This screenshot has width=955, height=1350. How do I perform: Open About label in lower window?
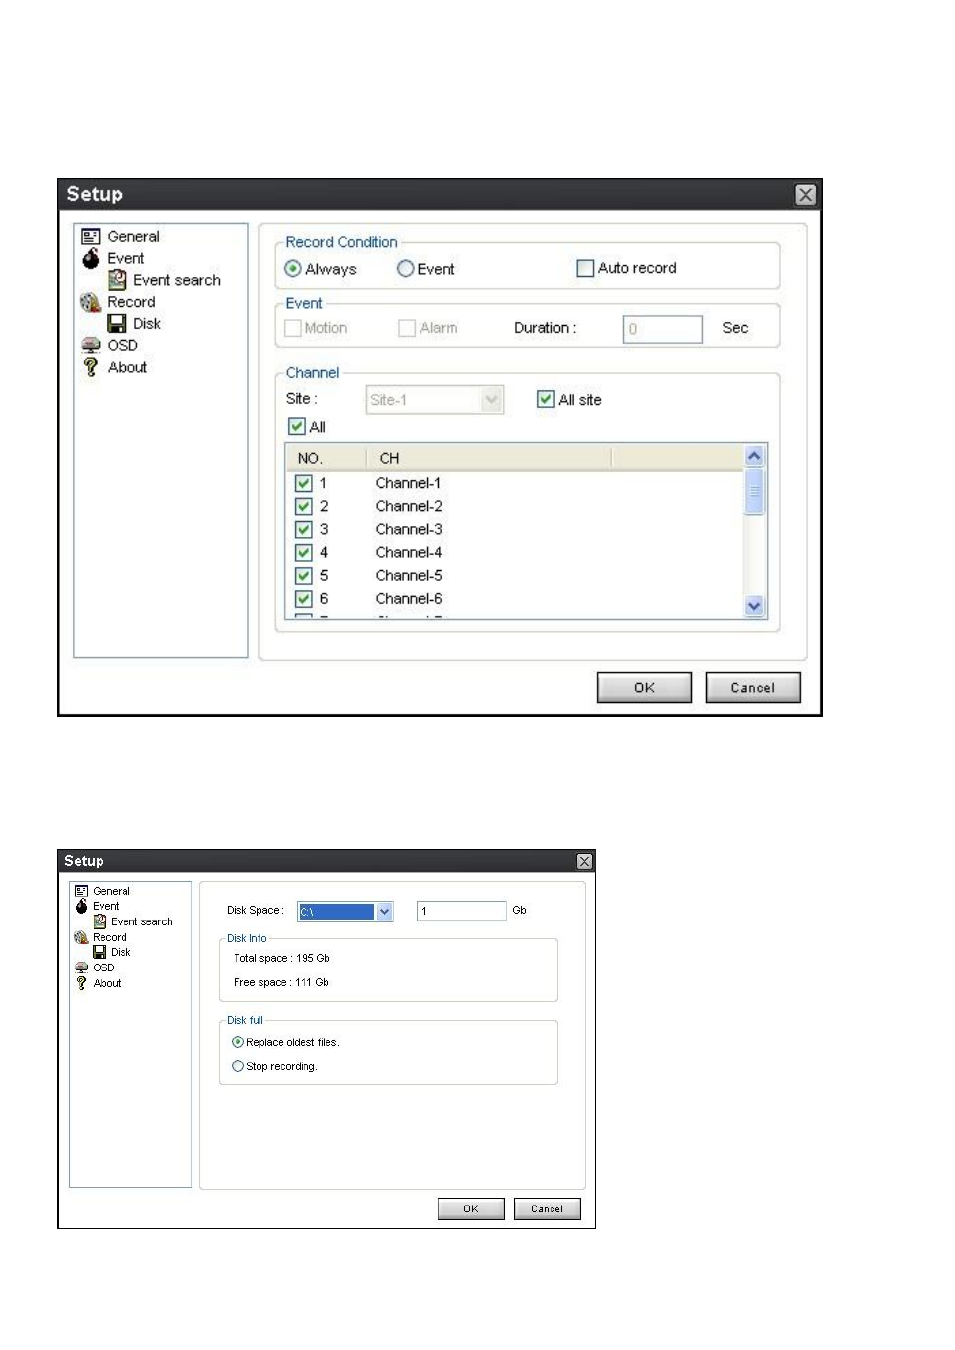click(x=107, y=983)
